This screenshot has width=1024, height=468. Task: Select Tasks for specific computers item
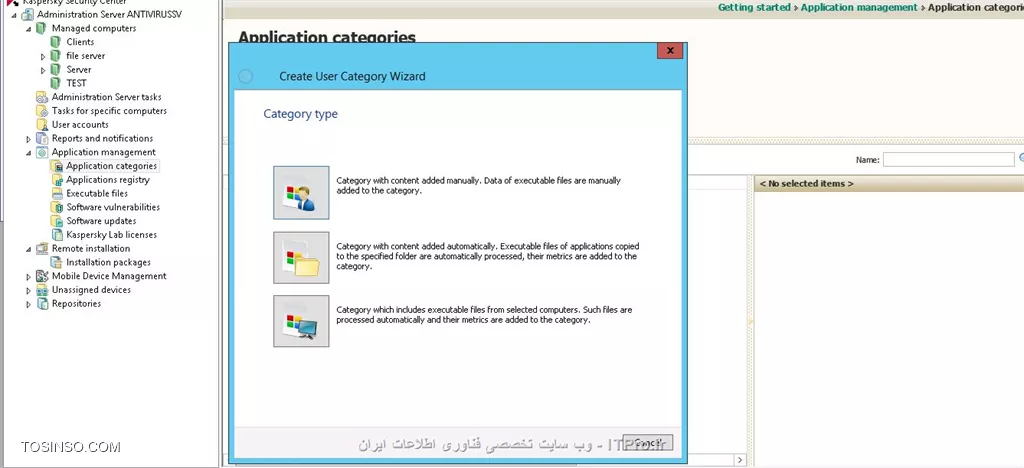click(109, 110)
